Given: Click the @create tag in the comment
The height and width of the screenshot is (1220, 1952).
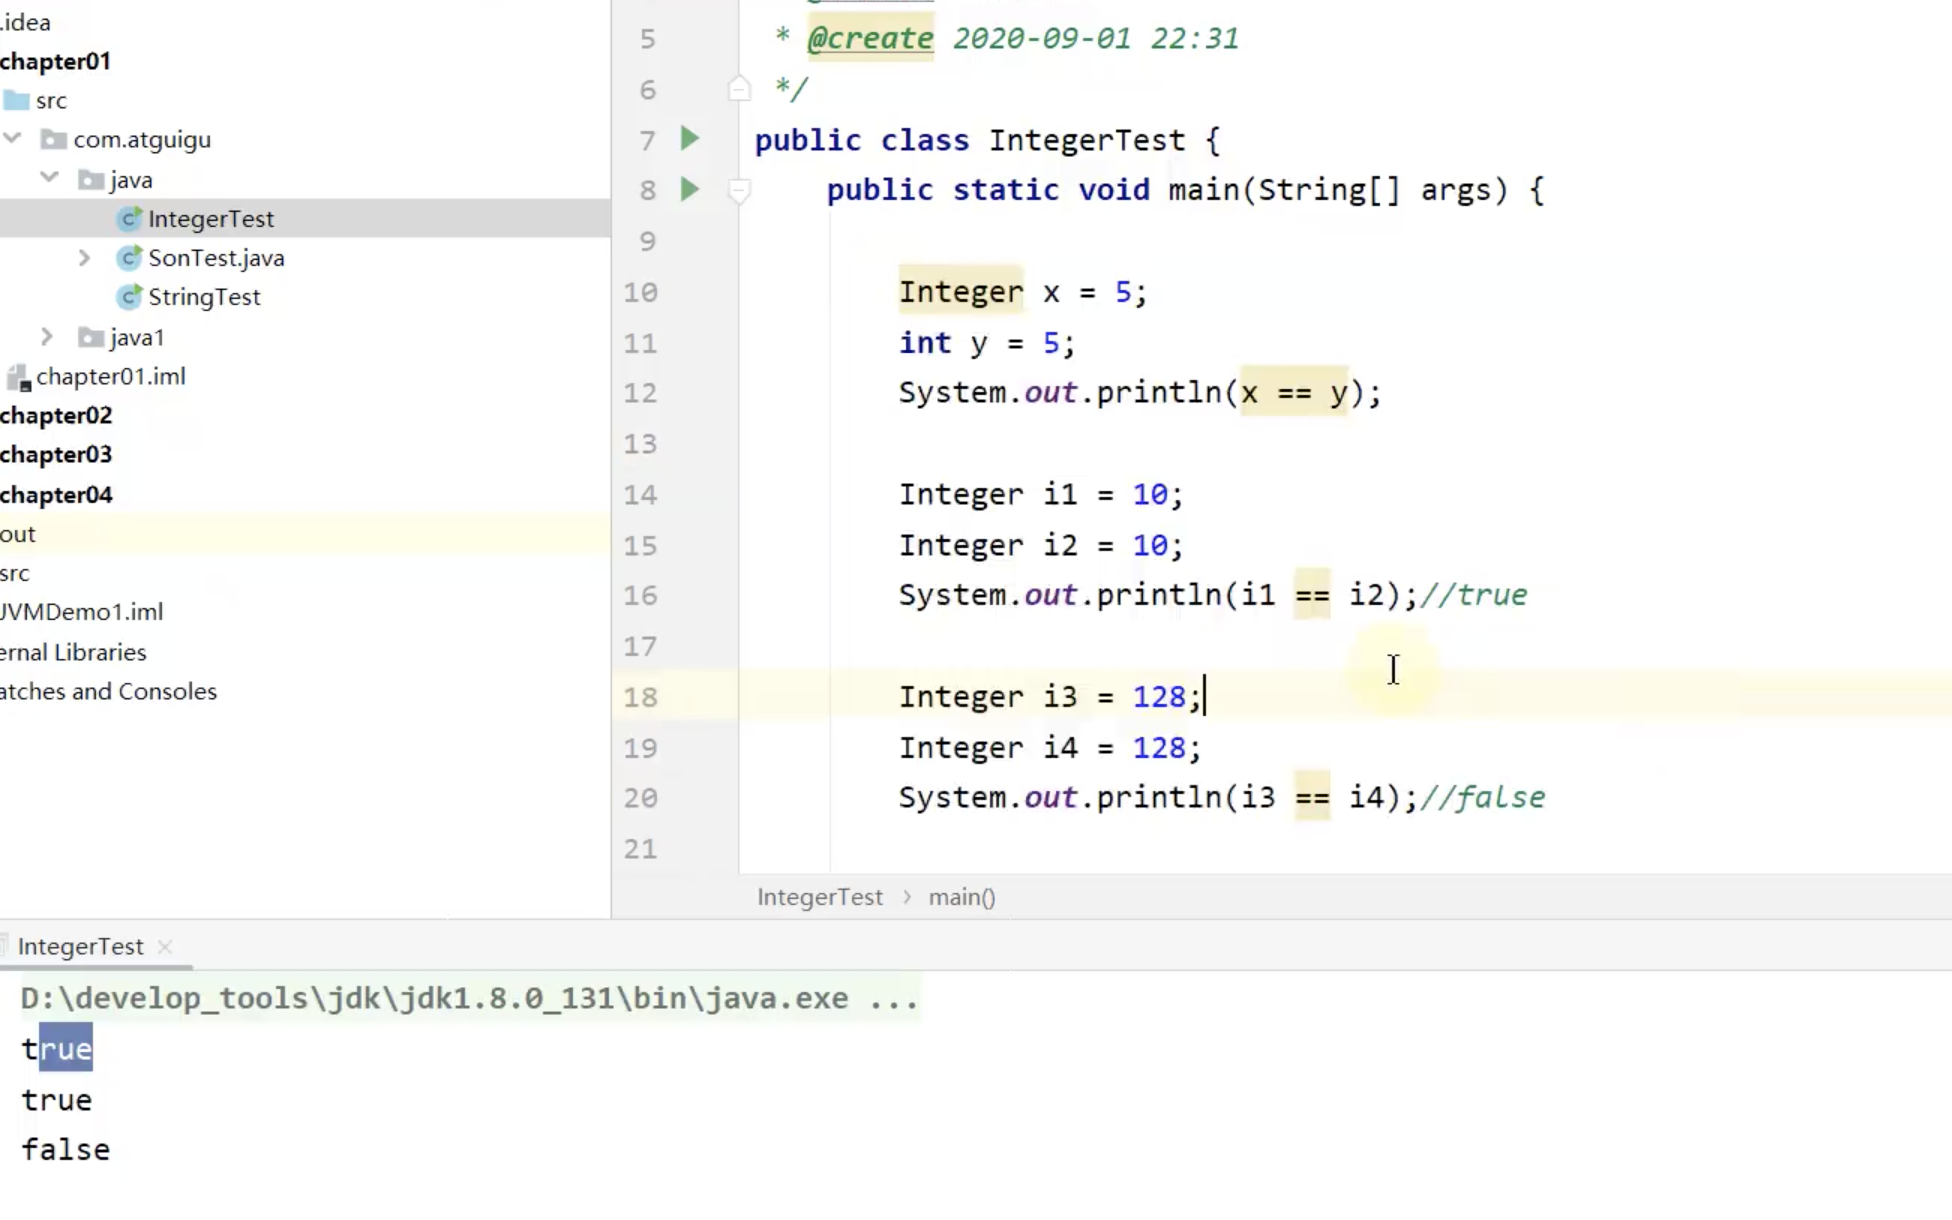Looking at the screenshot, I should [870, 38].
